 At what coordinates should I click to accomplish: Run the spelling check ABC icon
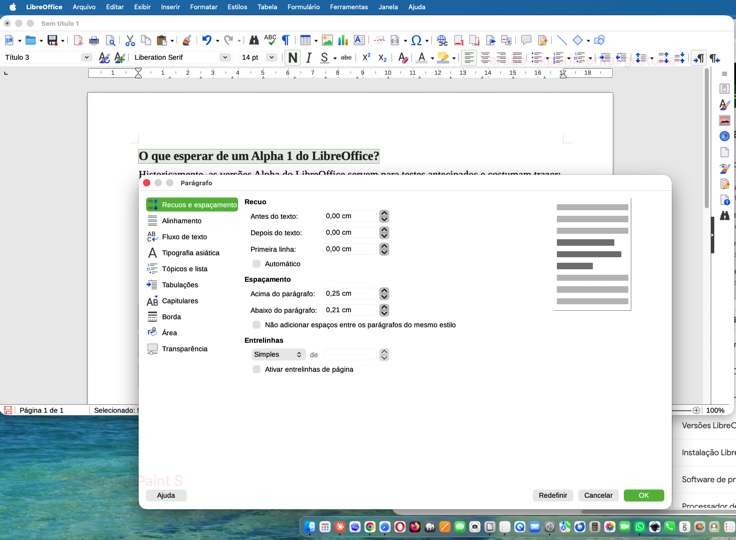(x=270, y=40)
